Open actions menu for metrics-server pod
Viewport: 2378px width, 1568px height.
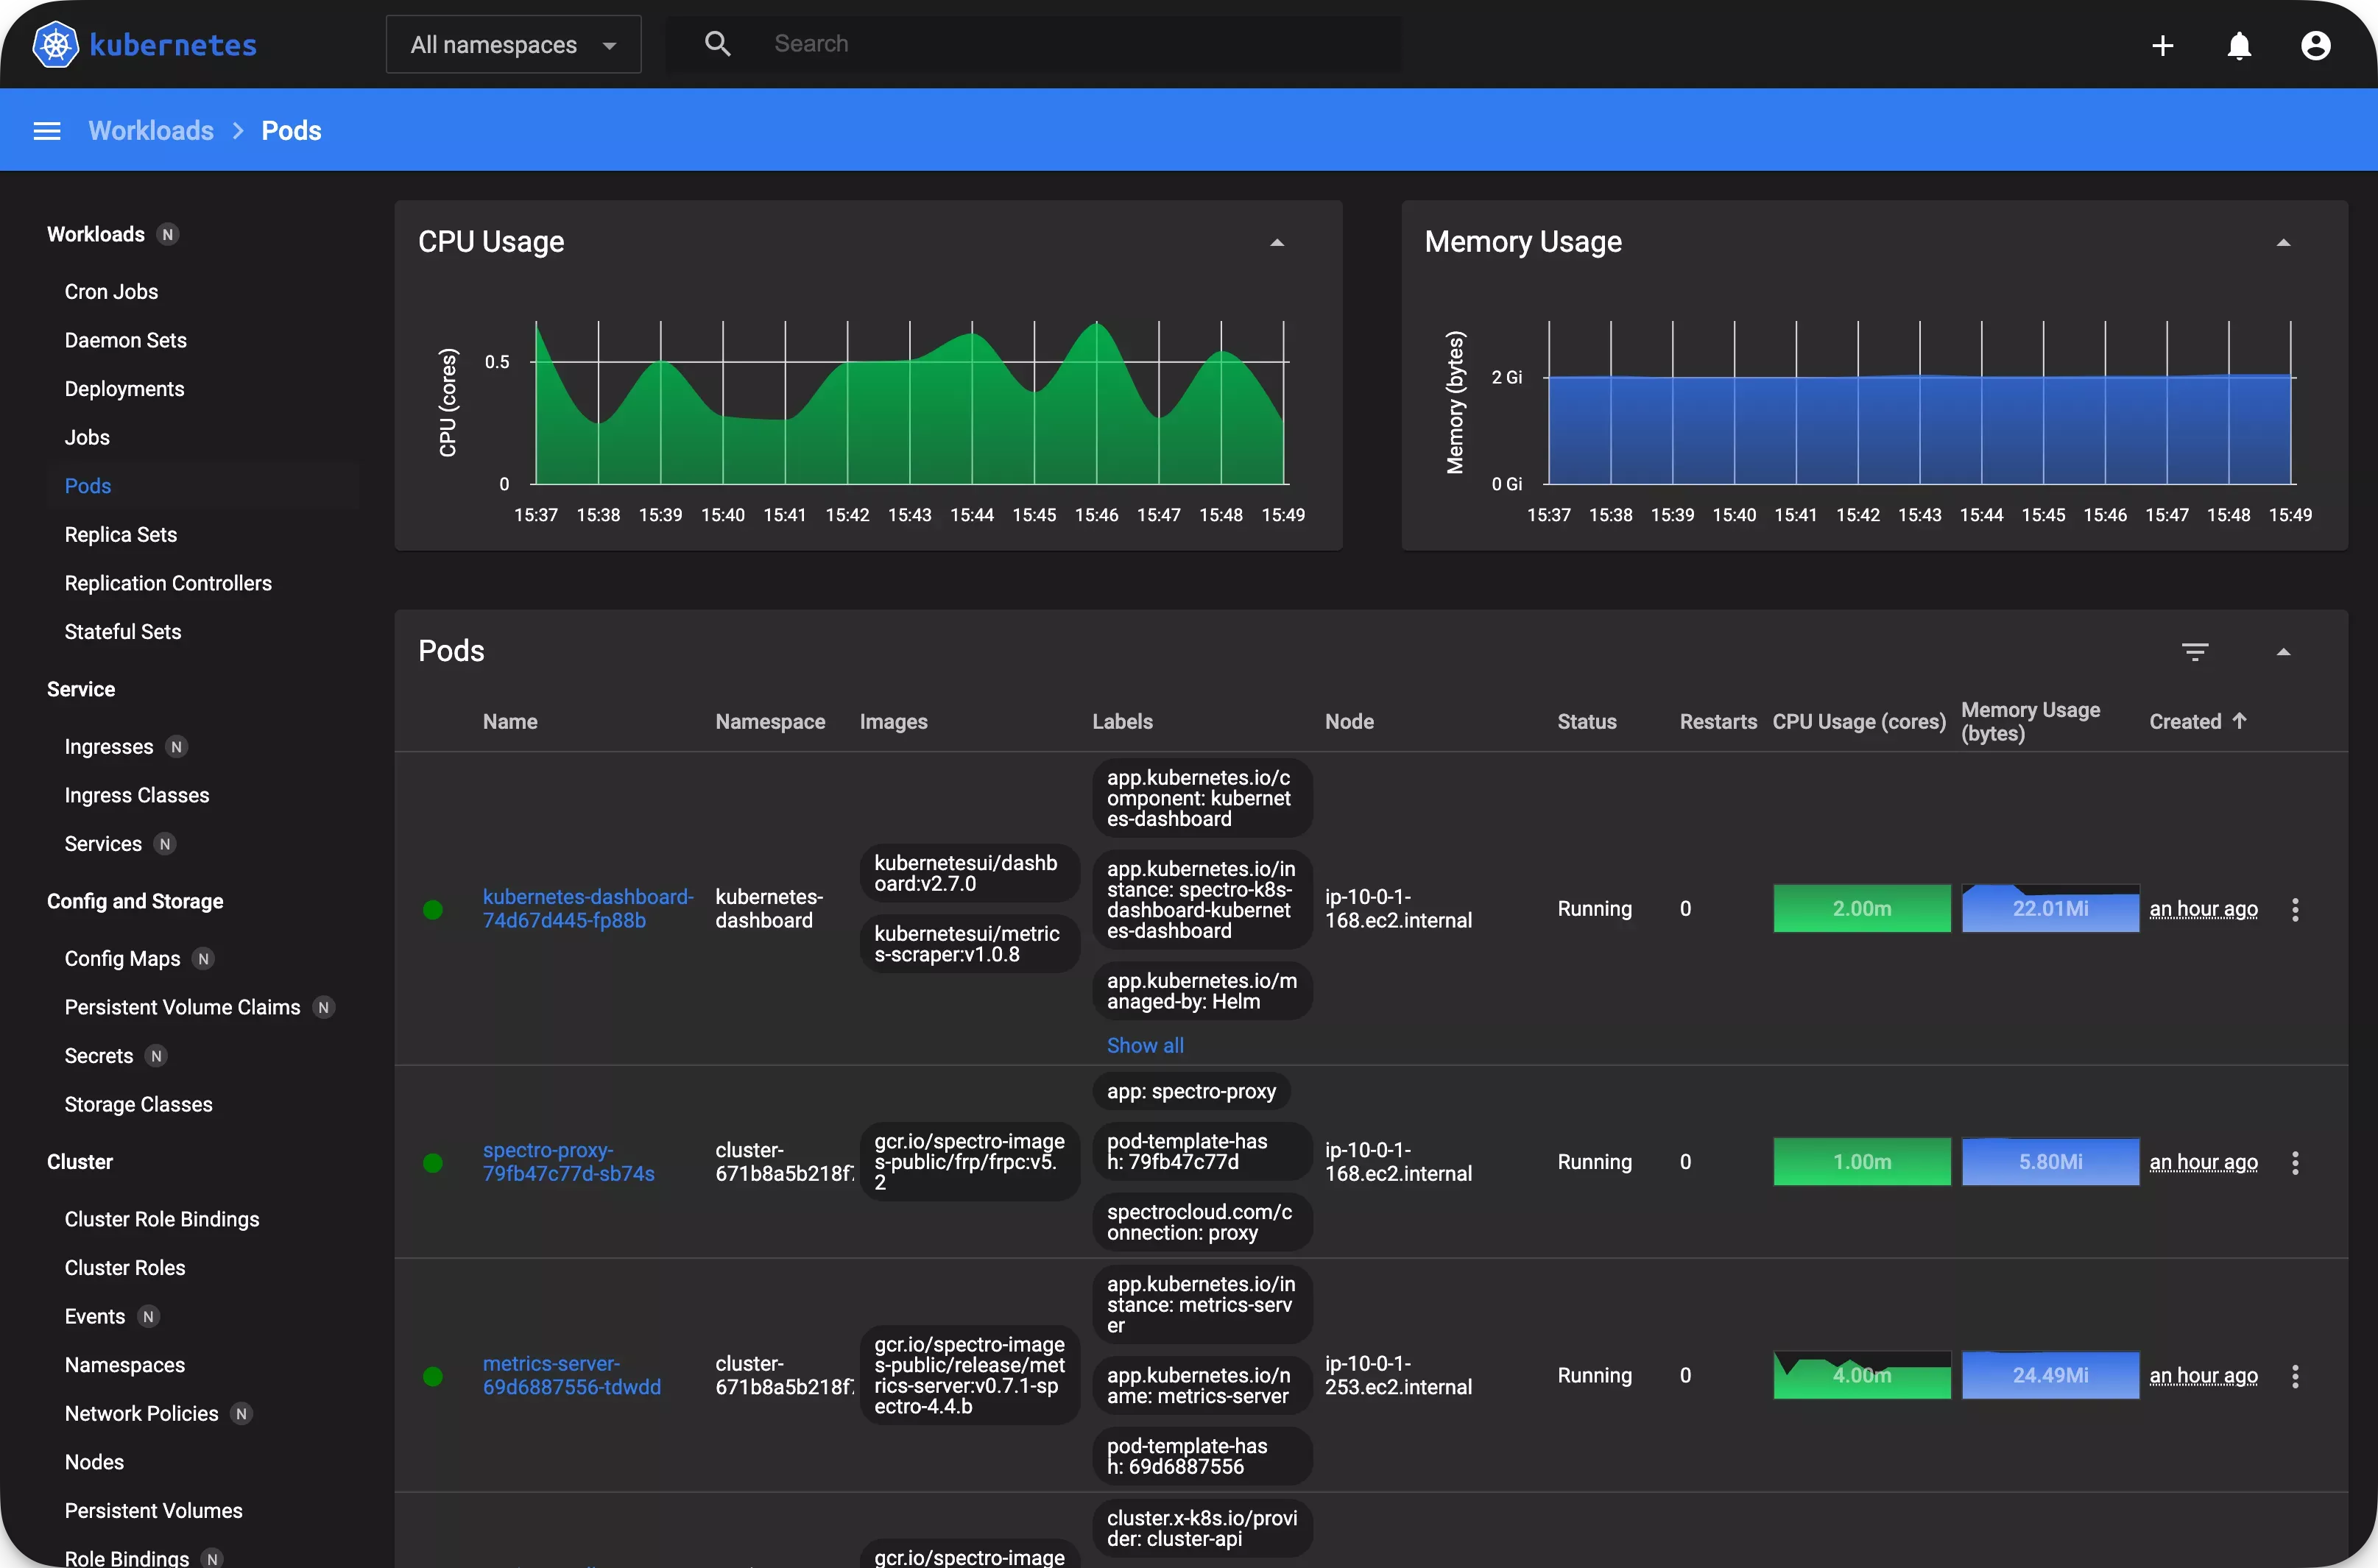(x=2295, y=1376)
